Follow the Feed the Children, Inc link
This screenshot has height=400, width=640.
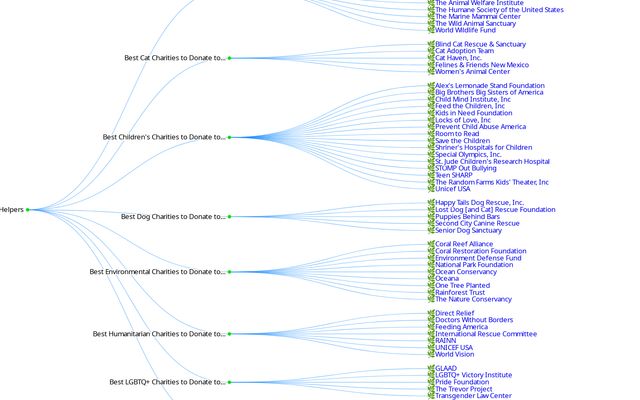[x=470, y=106]
